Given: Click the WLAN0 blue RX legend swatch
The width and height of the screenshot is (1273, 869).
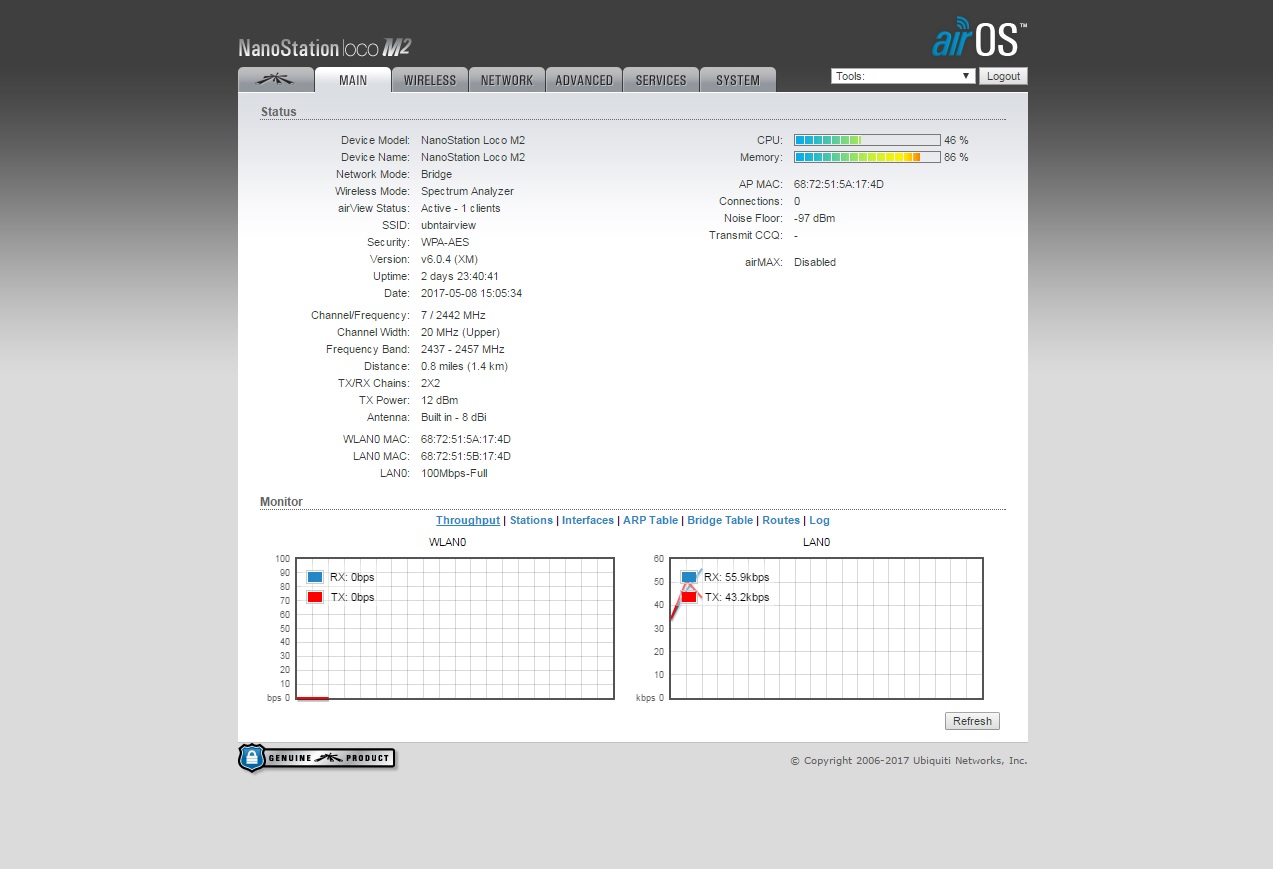Looking at the screenshot, I should 315,577.
